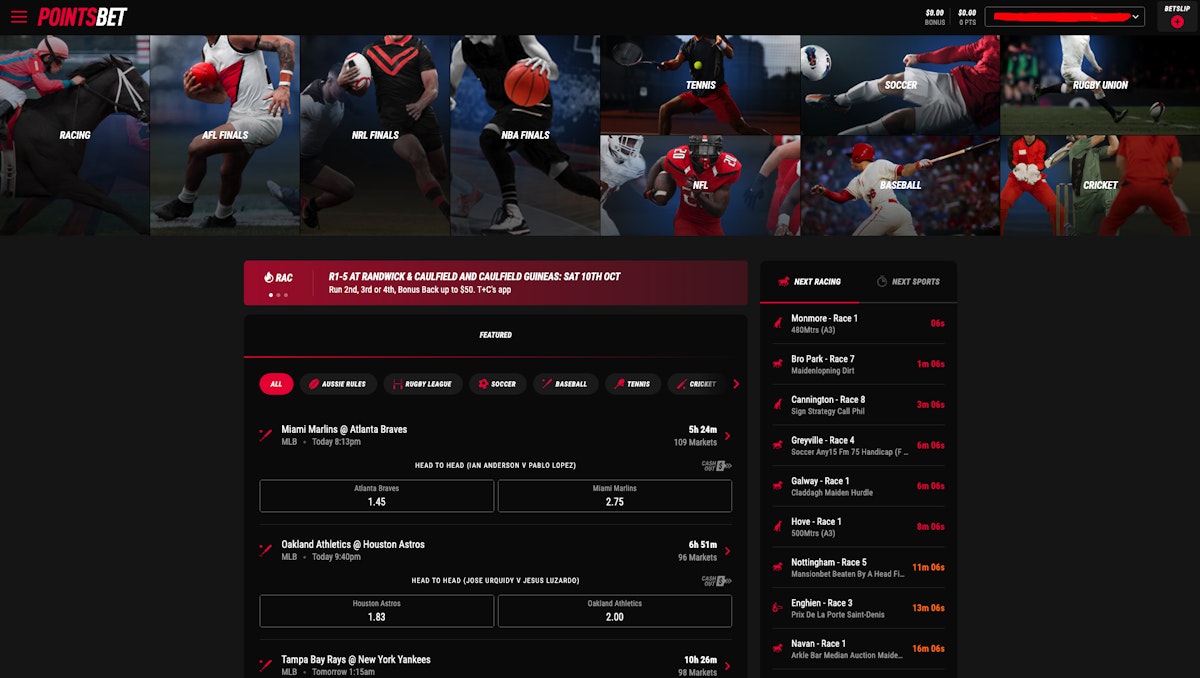Click the Oakland Athletics 2.00 odds button

click(x=614, y=610)
